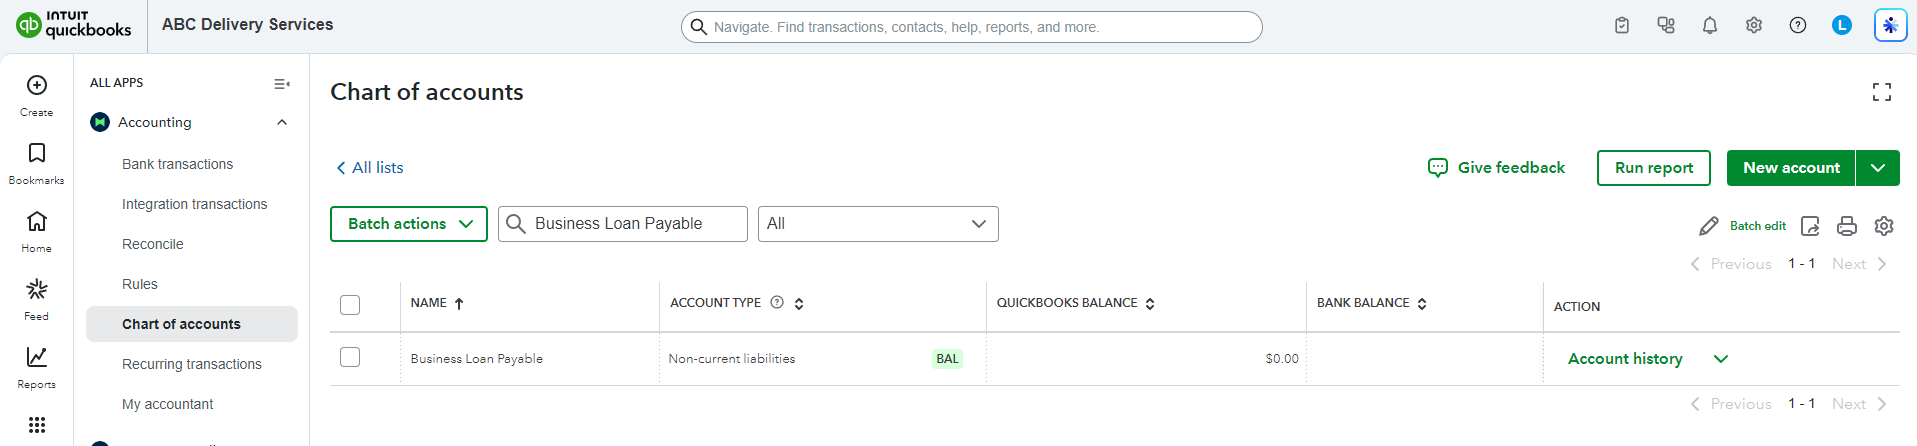Open the notifications bell icon
The height and width of the screenshot is (446, 1917).
pyautogui.click(x=1710, y=26)
